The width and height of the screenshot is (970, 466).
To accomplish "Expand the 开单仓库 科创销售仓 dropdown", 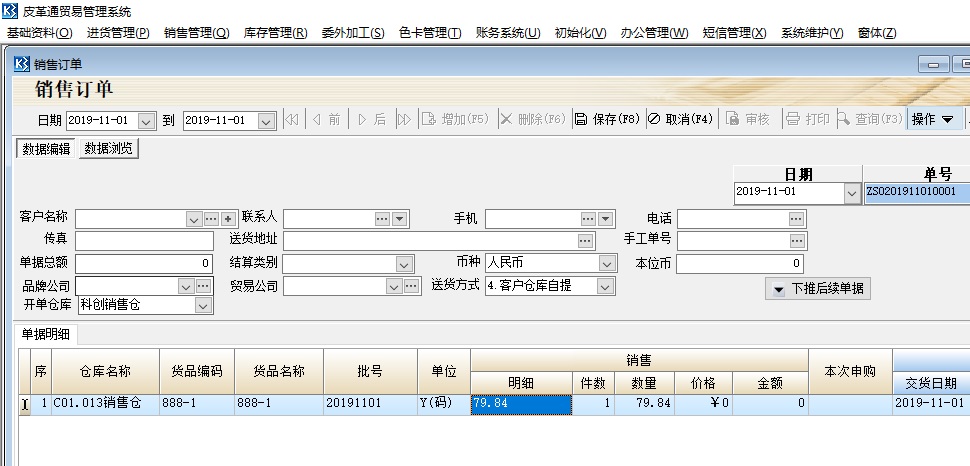I will (x=202, y=306).
